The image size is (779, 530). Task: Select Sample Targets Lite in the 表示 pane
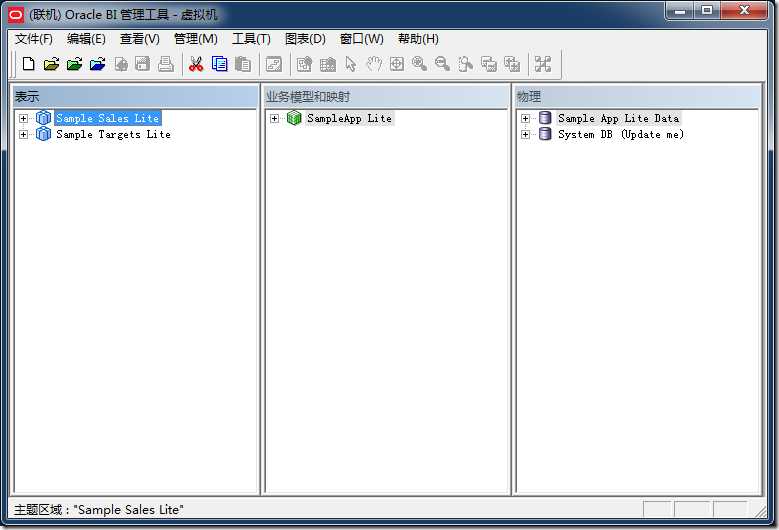[113, 135]
